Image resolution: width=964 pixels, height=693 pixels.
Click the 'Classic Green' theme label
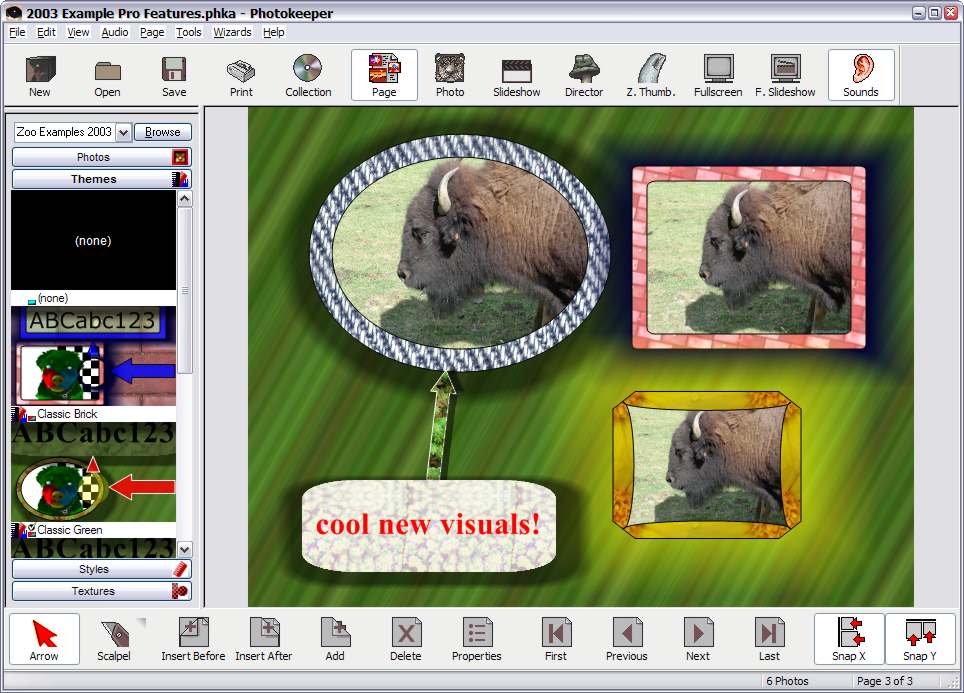69,529
